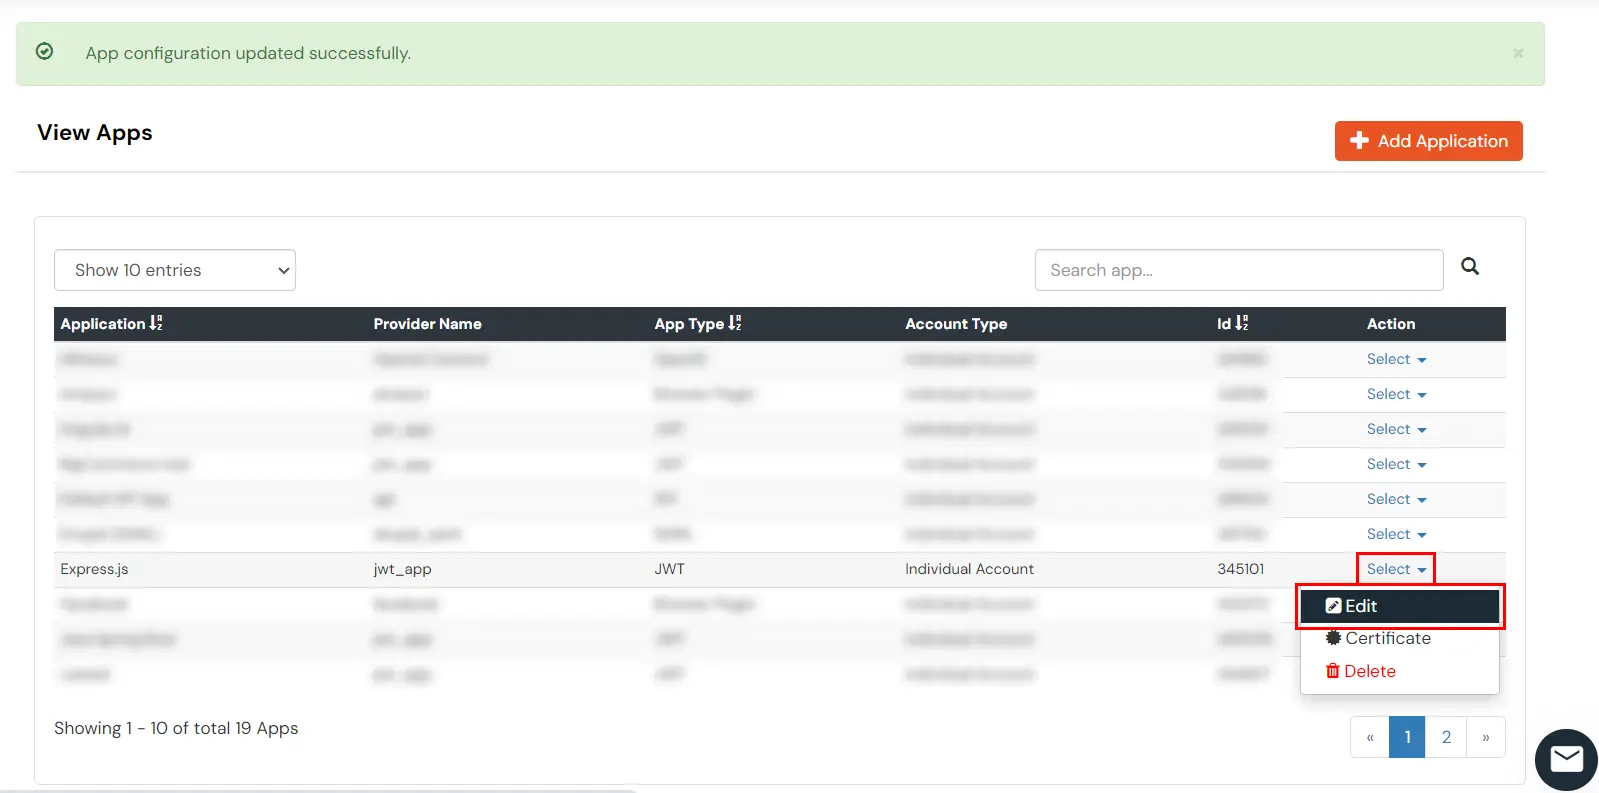The image size is (1599, 793).
Task: Select page 1 in pagination
Action: click(1407, 737)
